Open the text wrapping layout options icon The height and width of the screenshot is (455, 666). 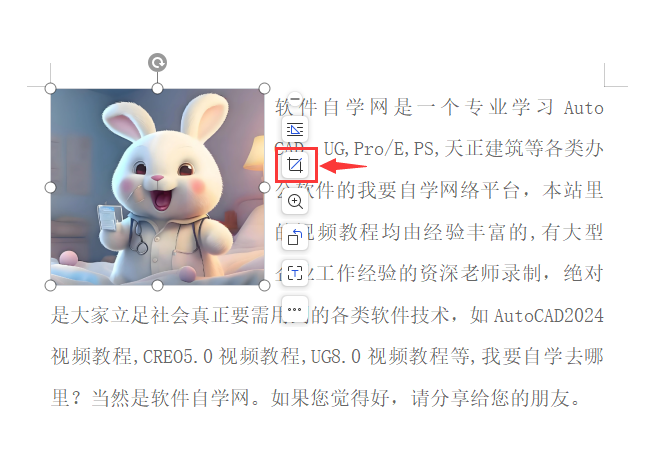coord(295,130)
